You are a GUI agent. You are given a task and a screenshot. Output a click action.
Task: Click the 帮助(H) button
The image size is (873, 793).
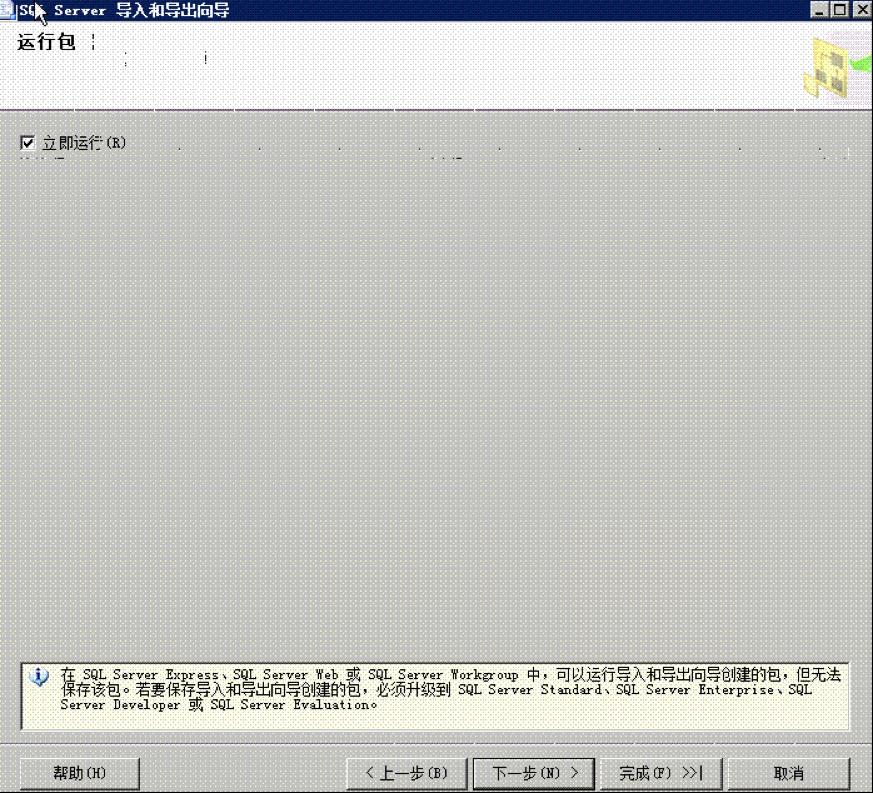[80, 774]
